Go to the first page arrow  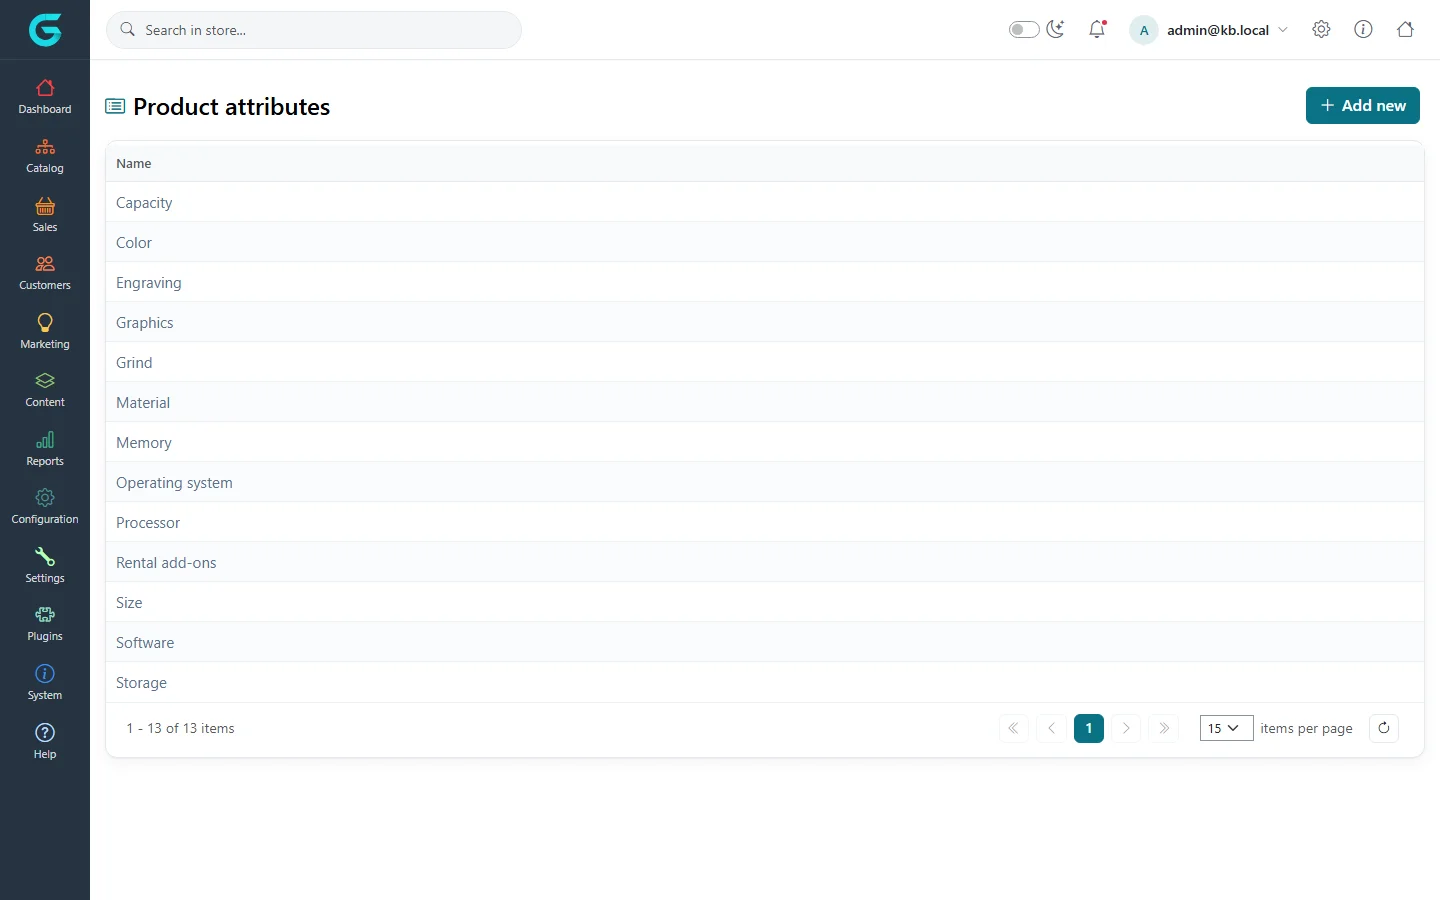[1013, 728]
